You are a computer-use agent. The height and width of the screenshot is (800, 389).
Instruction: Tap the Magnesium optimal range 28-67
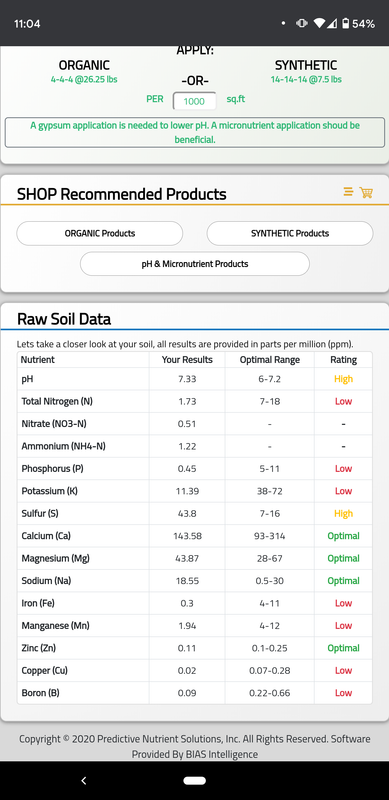pos(270,559)
